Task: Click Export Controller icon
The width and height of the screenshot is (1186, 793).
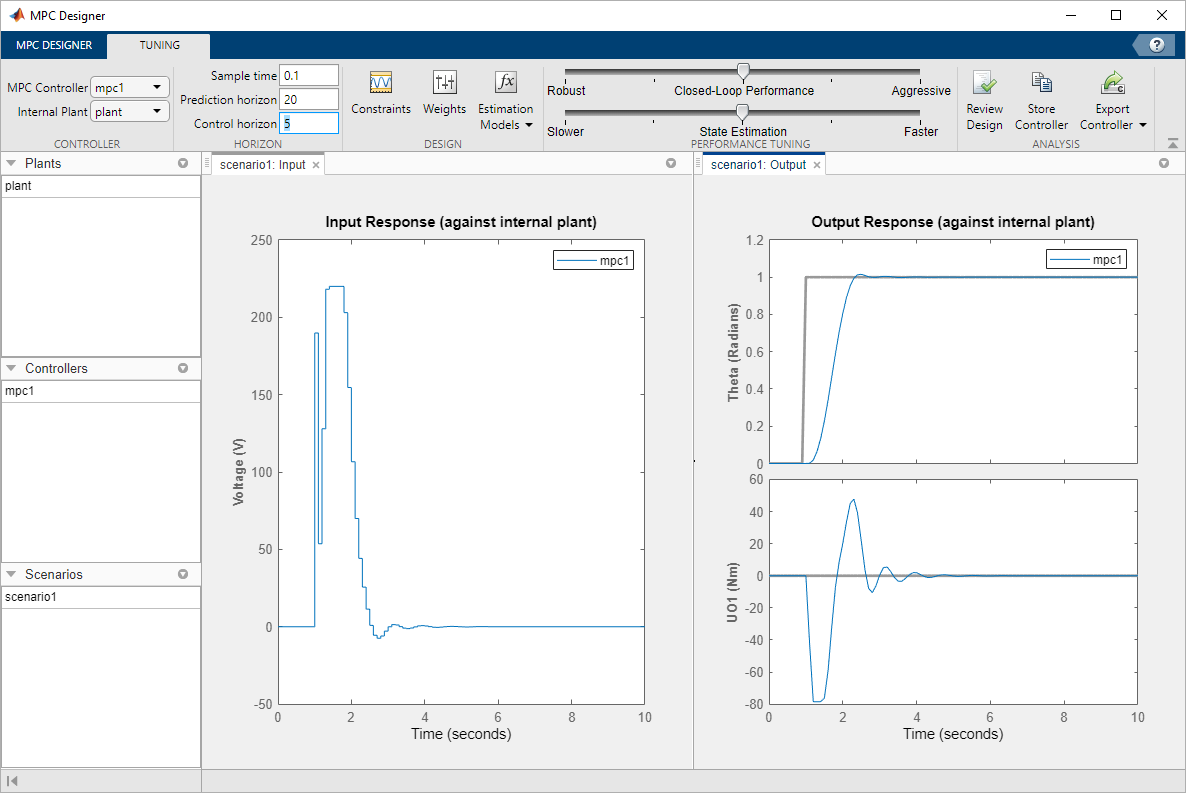Action: point(1113,83)
